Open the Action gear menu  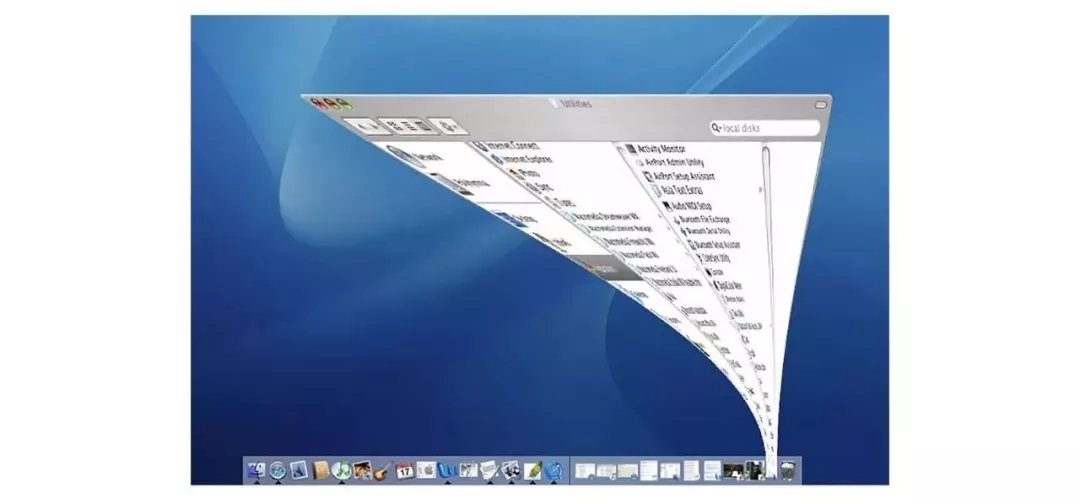(x=448, y=126)
